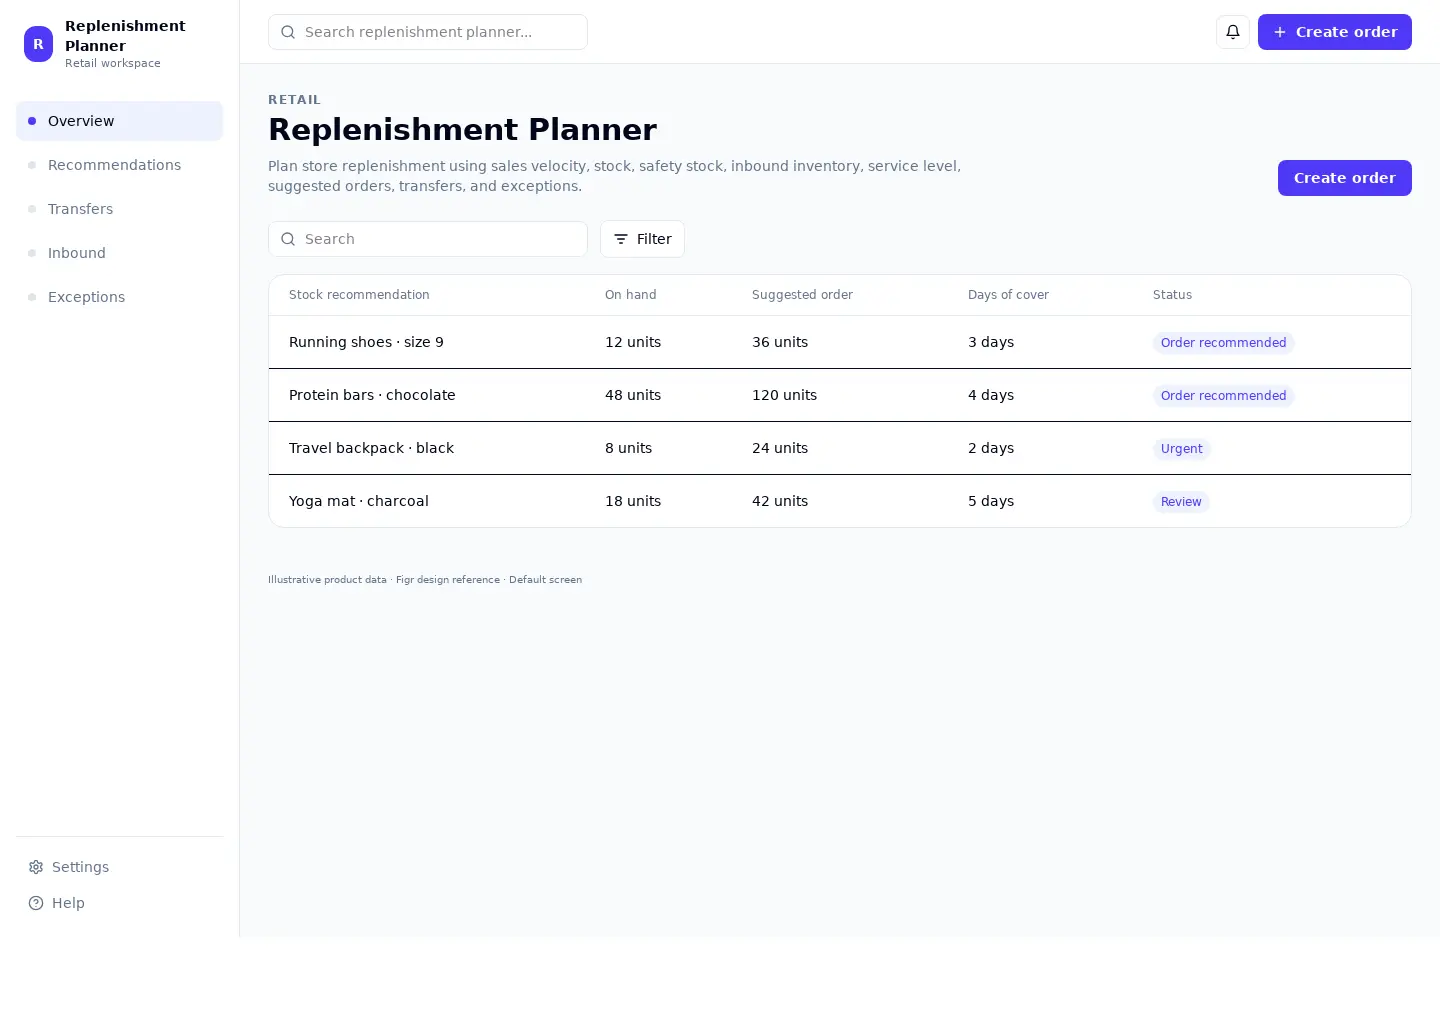Click the Urgent status badge
Viewport: 1440px width, 1024px height.
pyautogui.click(x=1182, y=449)
